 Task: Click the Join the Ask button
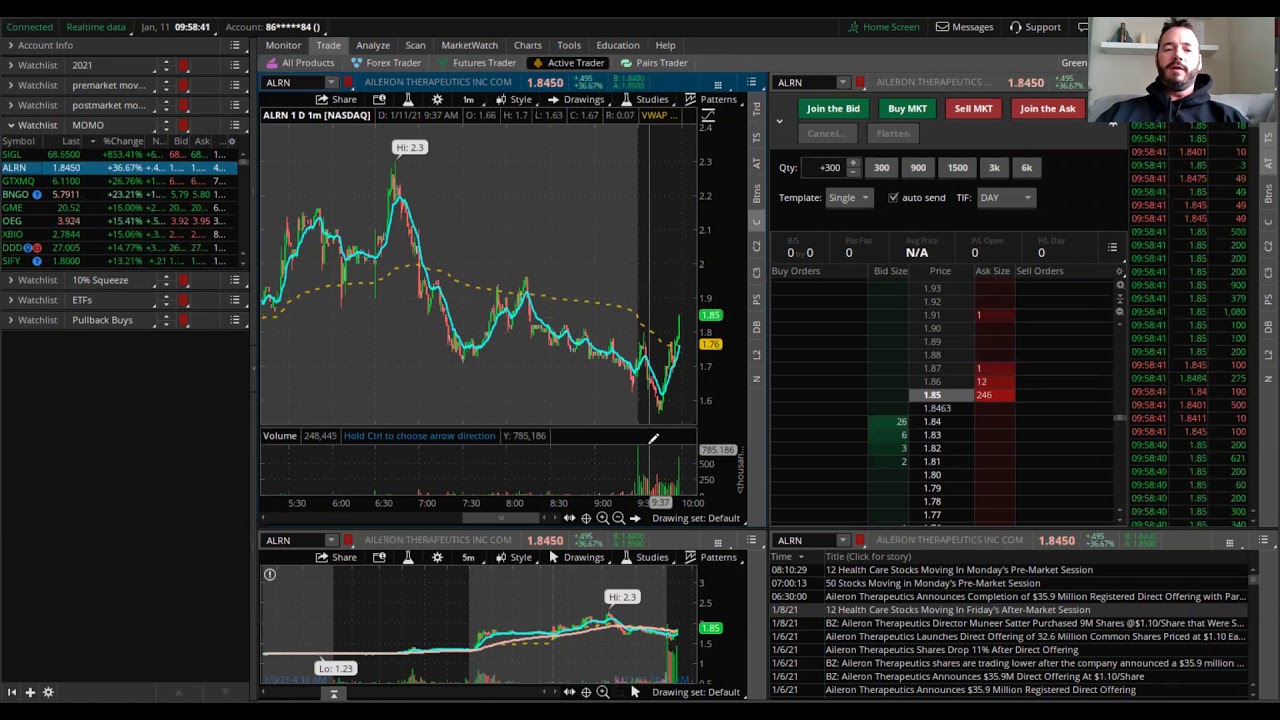point(1047,109)
